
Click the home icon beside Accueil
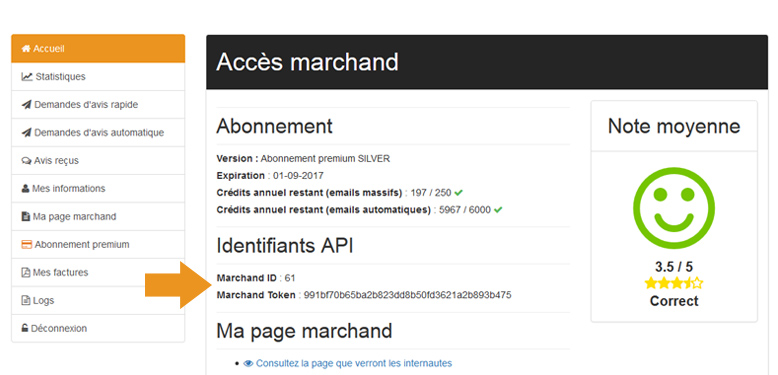26,49
